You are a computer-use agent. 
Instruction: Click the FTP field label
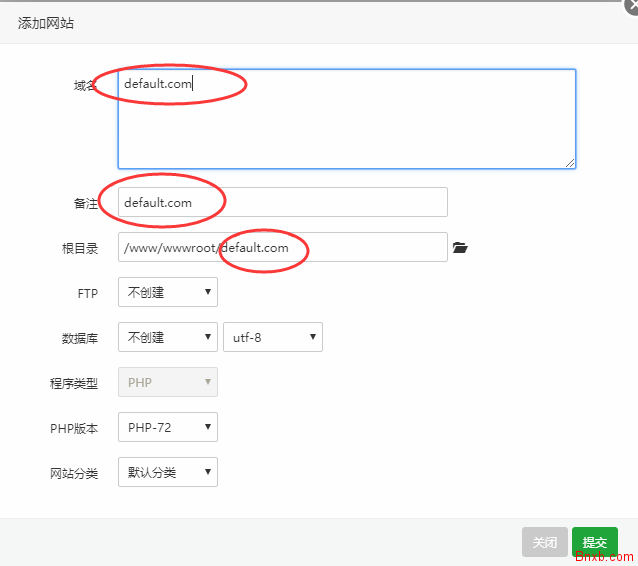87,293
